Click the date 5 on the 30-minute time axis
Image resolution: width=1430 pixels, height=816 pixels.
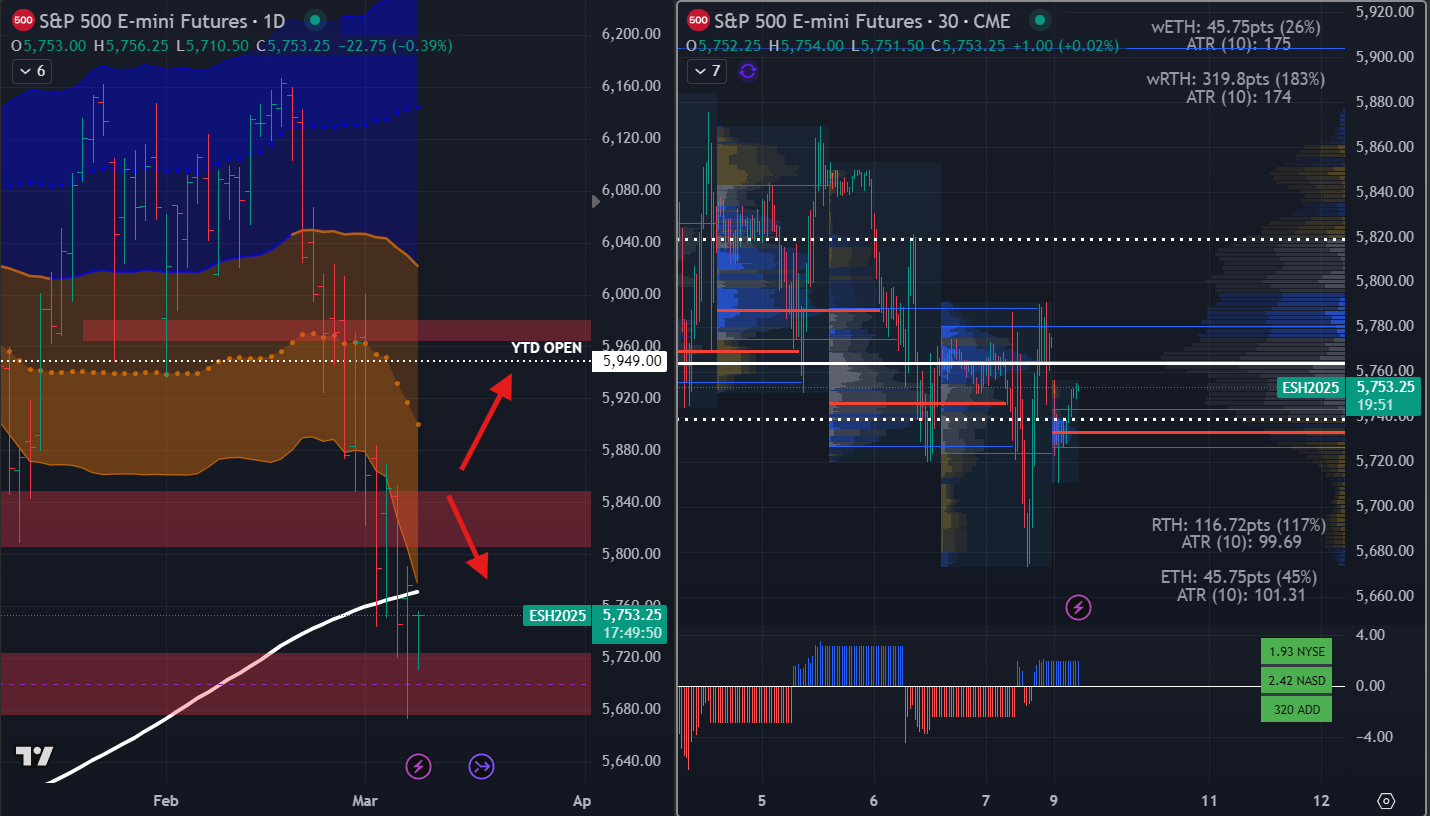click(762, 801)
